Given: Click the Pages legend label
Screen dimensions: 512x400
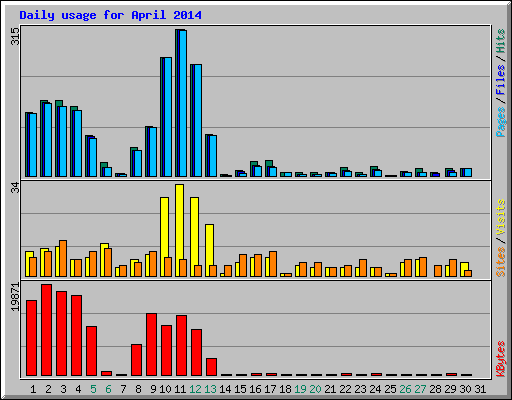Looking at the screenshot, I should pos(500,122).
